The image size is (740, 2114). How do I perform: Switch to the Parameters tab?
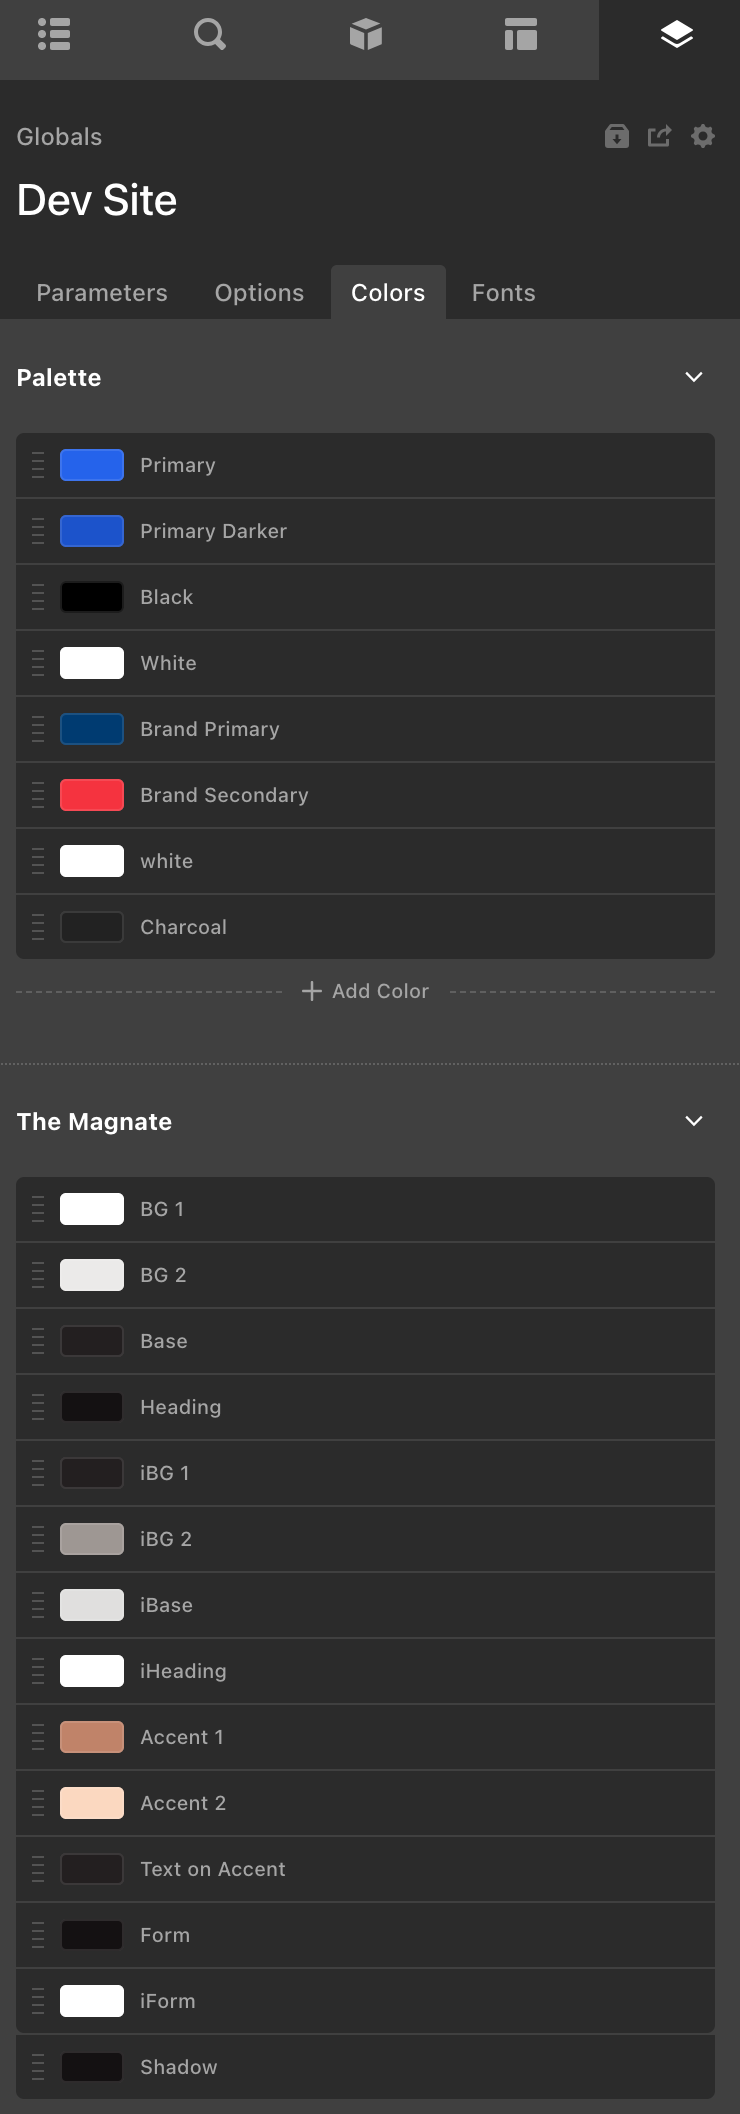(x=102, y=293)
